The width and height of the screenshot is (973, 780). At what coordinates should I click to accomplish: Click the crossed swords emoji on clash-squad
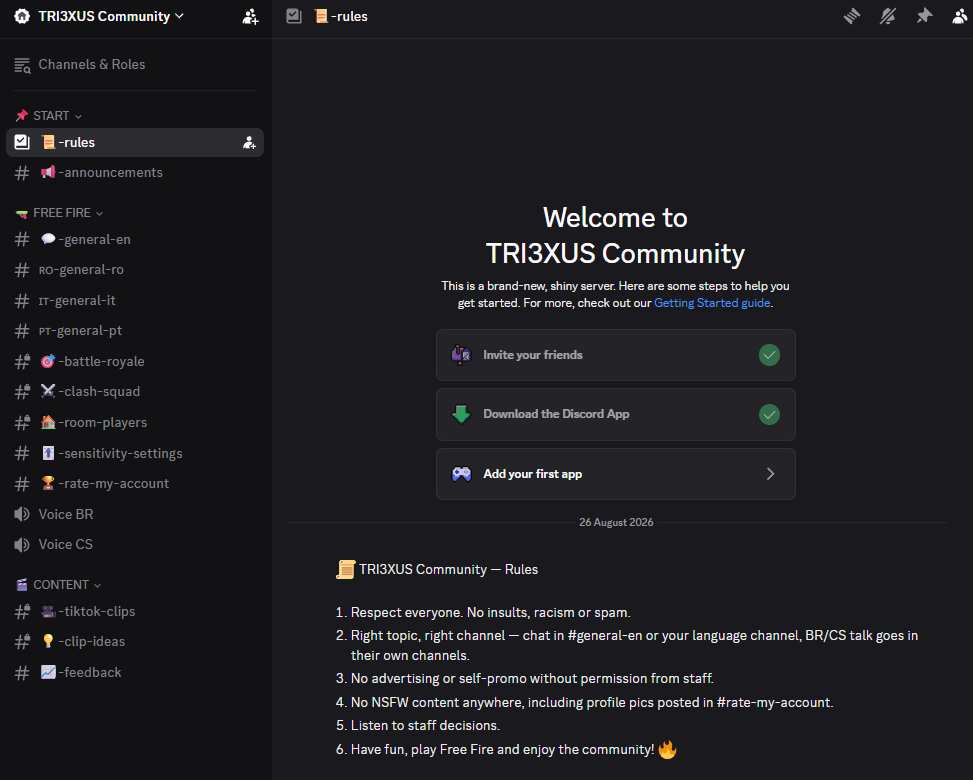(48, 391)
